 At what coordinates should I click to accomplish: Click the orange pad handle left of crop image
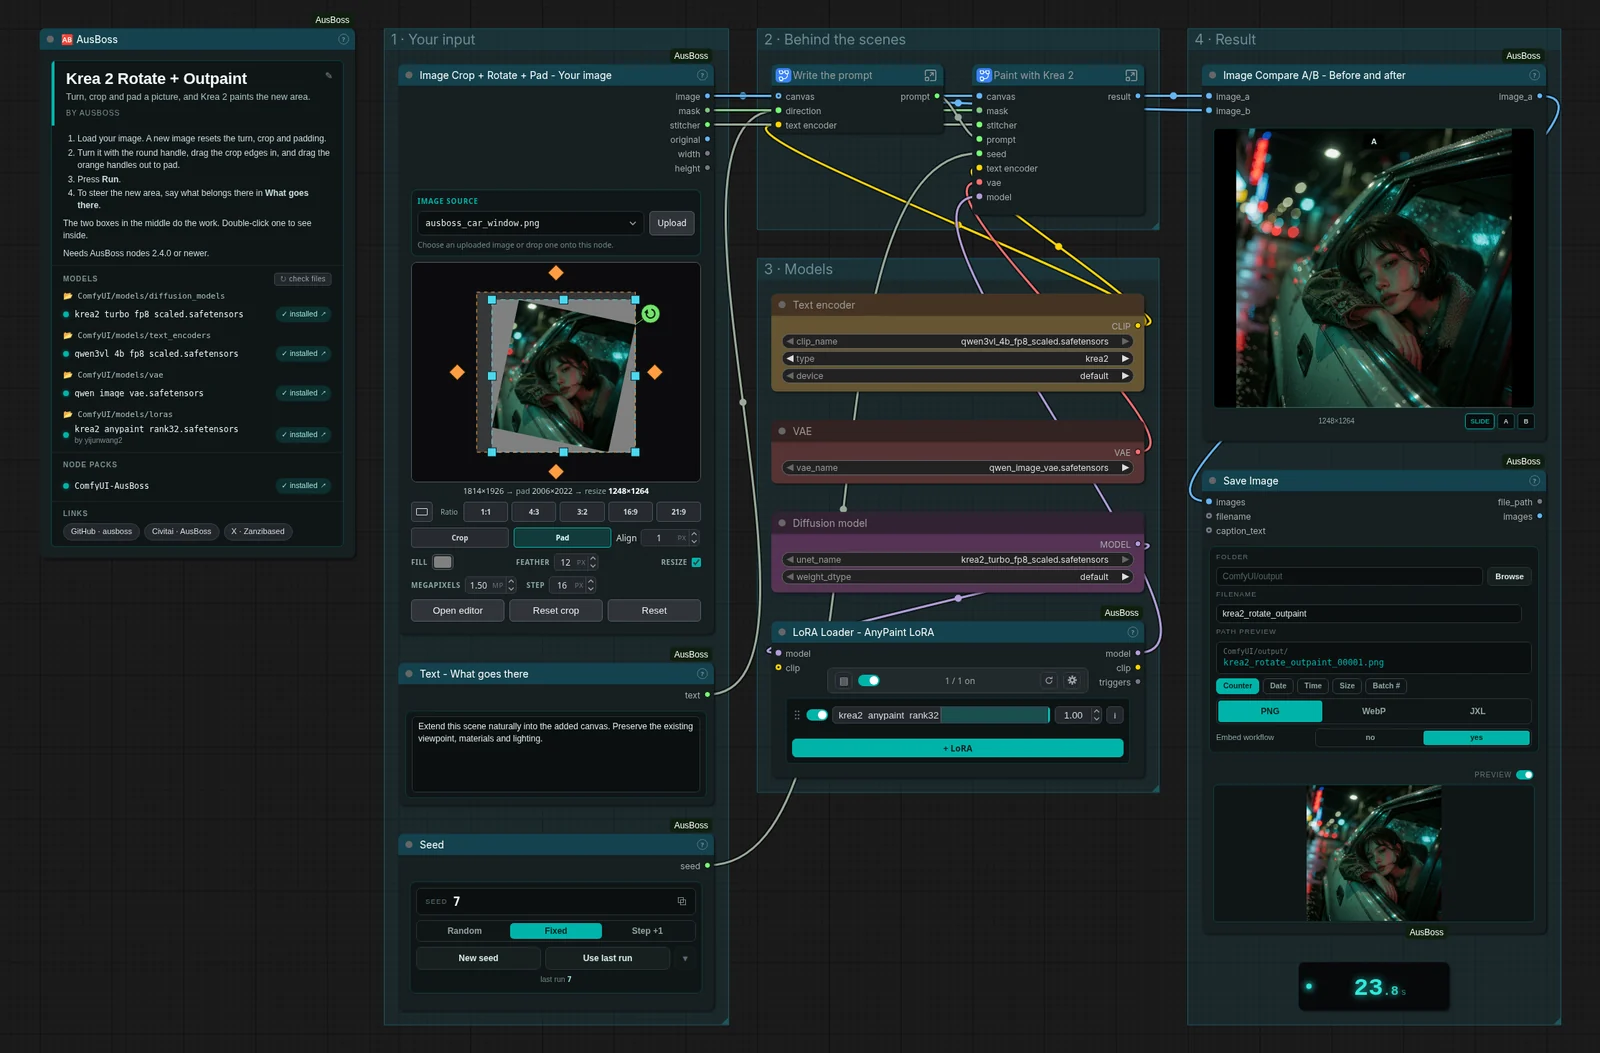[x=457, y=372]
